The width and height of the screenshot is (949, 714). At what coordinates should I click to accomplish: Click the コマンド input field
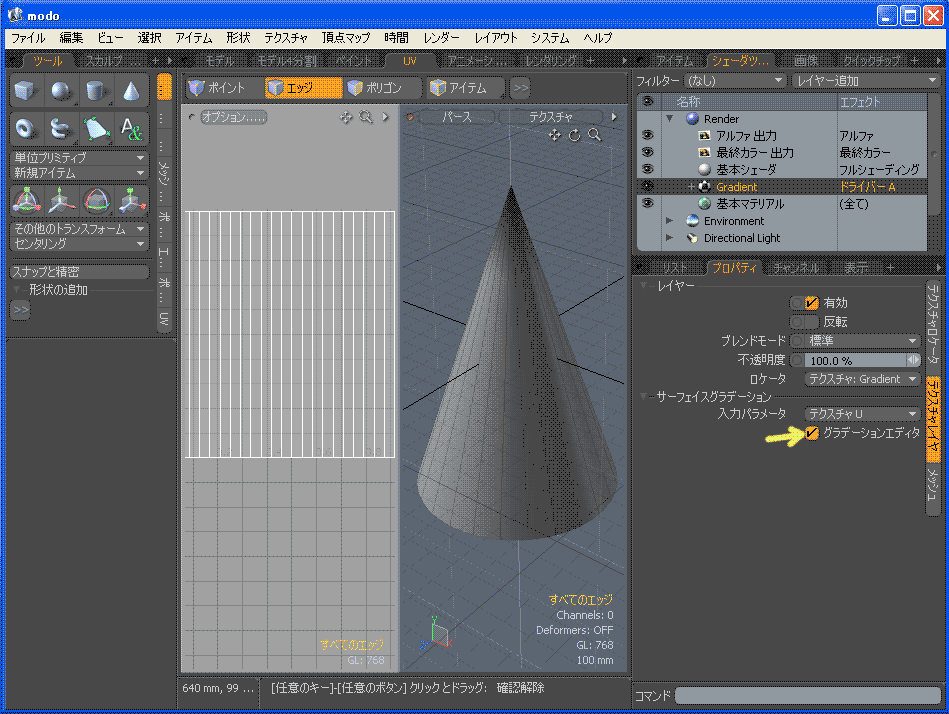tap(807, 696)
